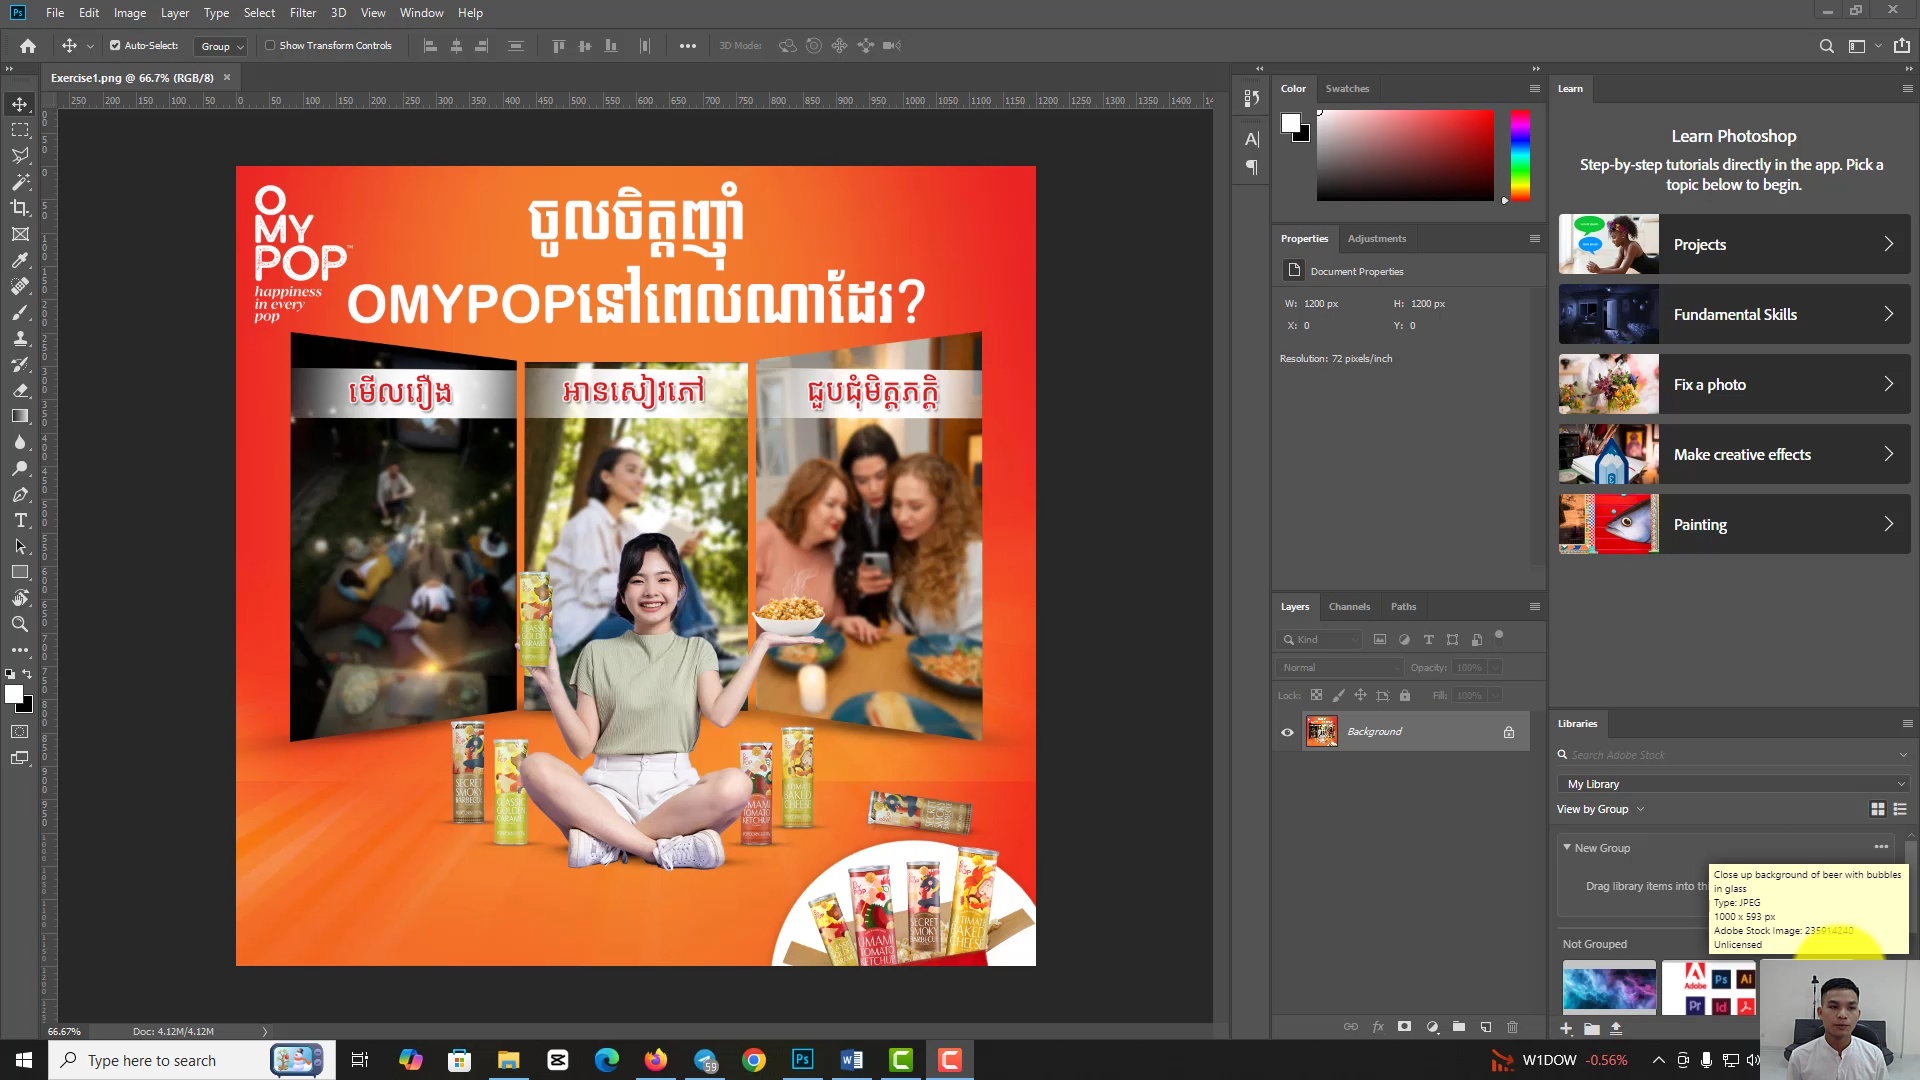The height and width of the screenshot is (1080, 1920).
Task: Open Painting tutorials
Action: coord(1734,524)
